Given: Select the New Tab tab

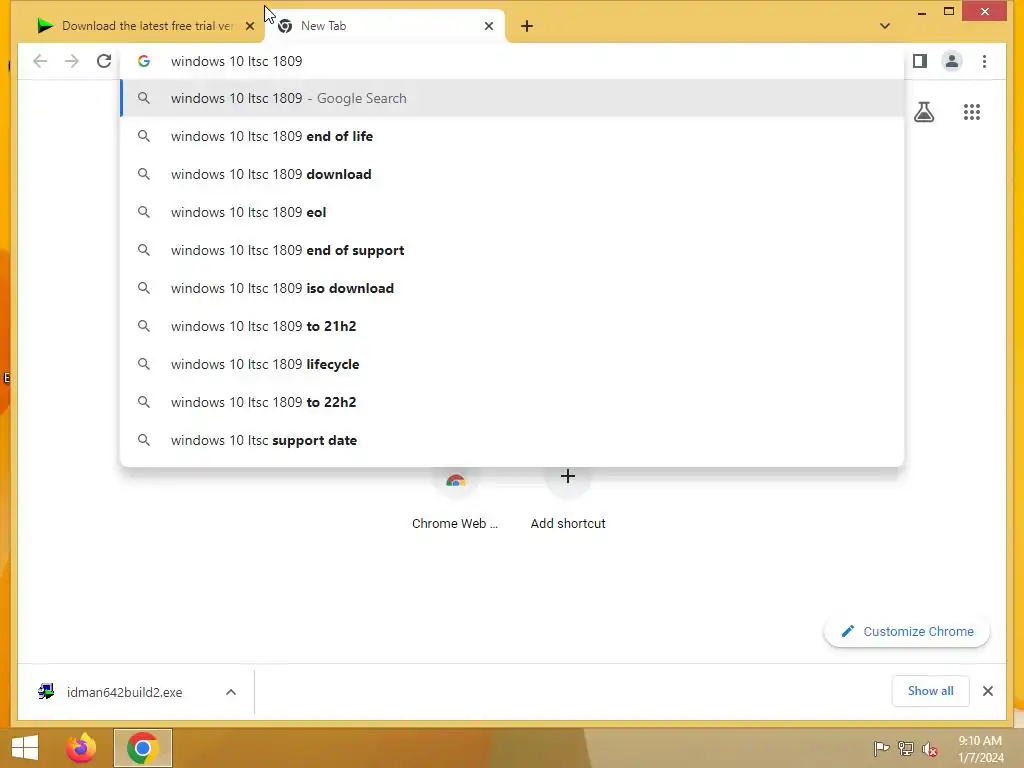Looking at the screenshot, I should click(x=385, y=26).
